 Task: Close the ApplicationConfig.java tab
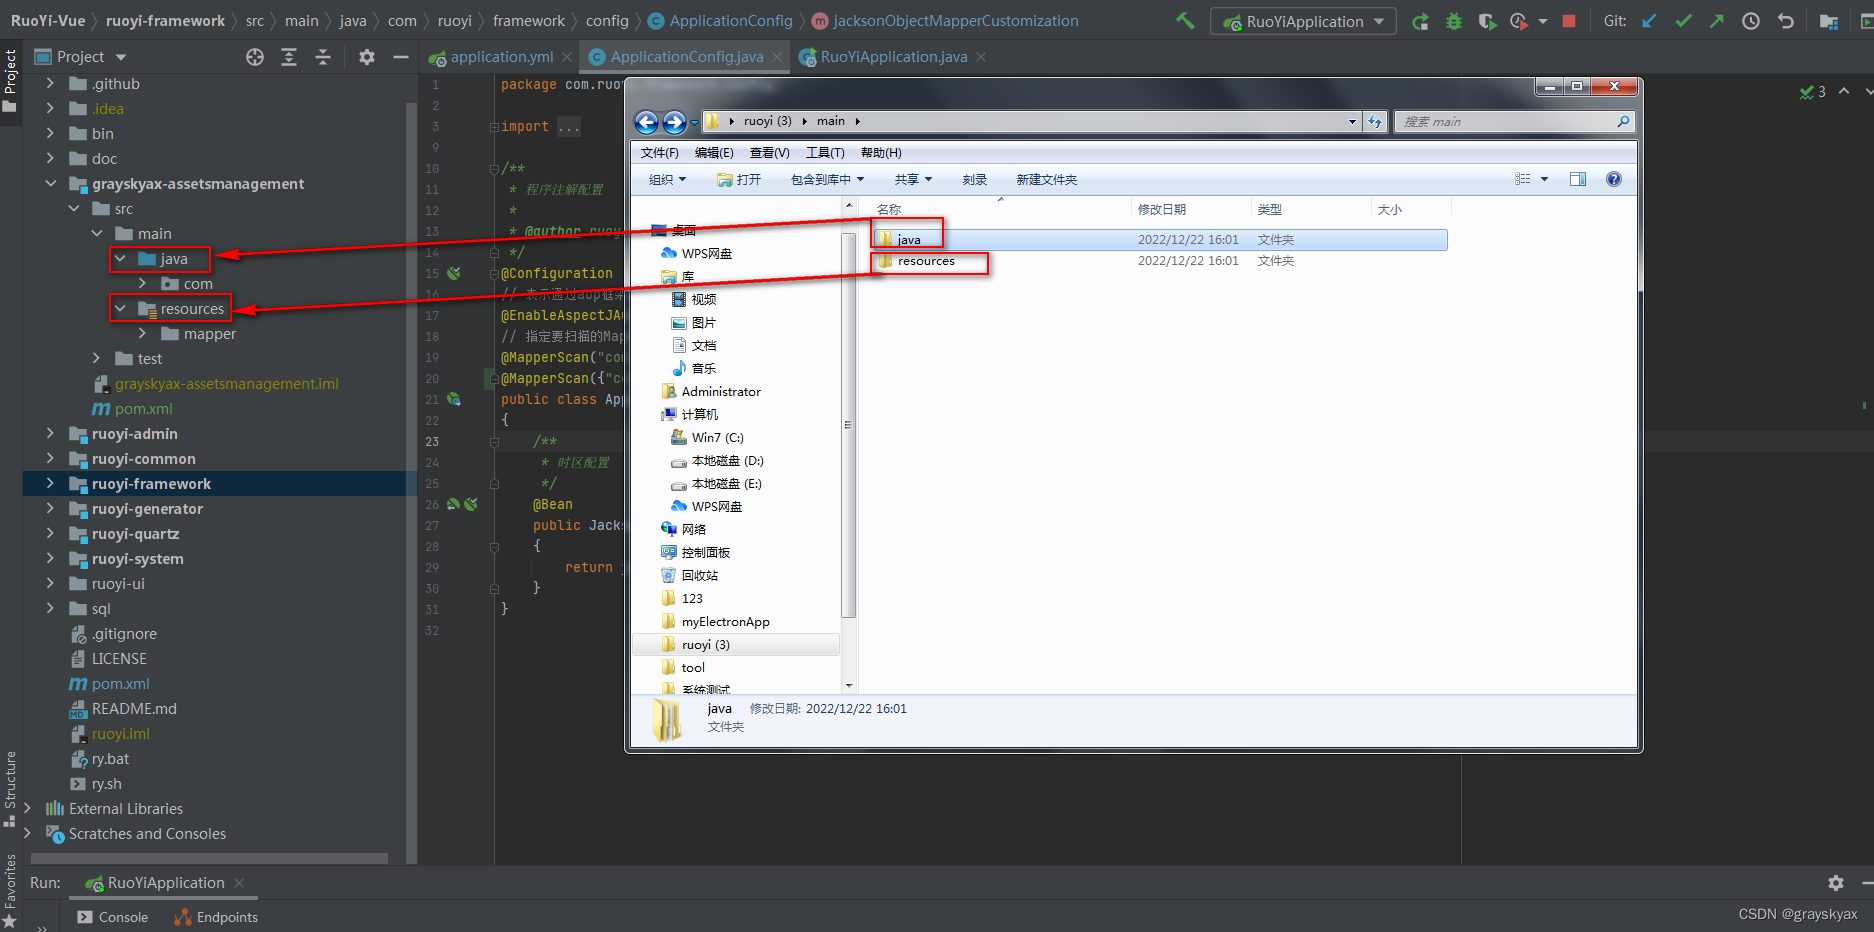tap(777, 57)
